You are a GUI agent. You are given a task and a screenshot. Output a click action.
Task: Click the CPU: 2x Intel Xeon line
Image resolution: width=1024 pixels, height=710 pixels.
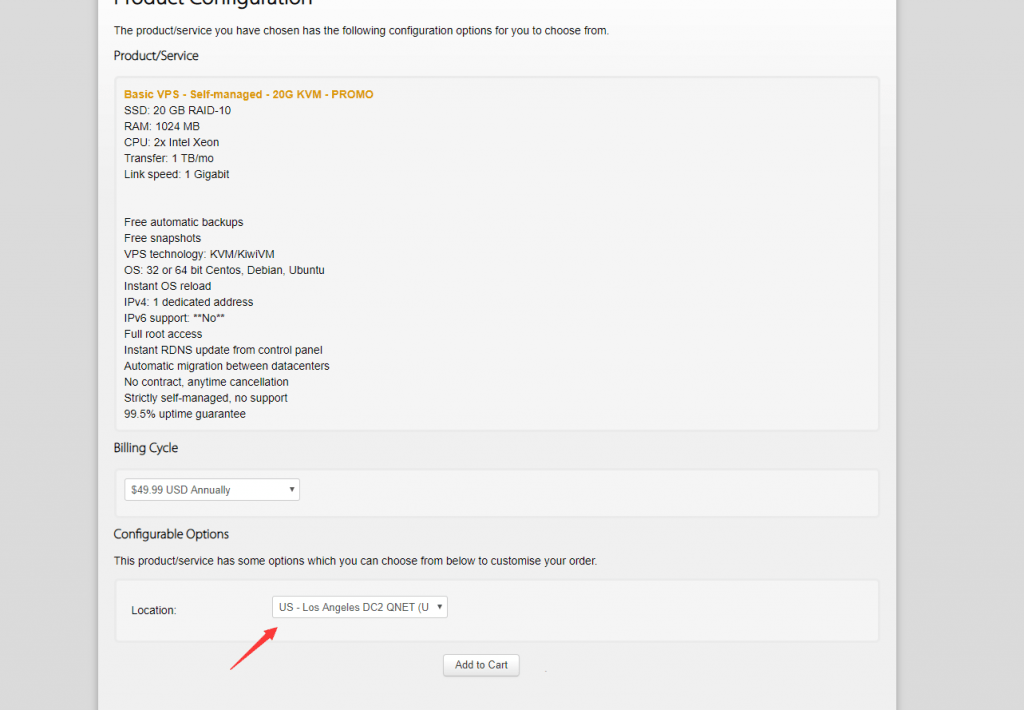click(171, 142)
